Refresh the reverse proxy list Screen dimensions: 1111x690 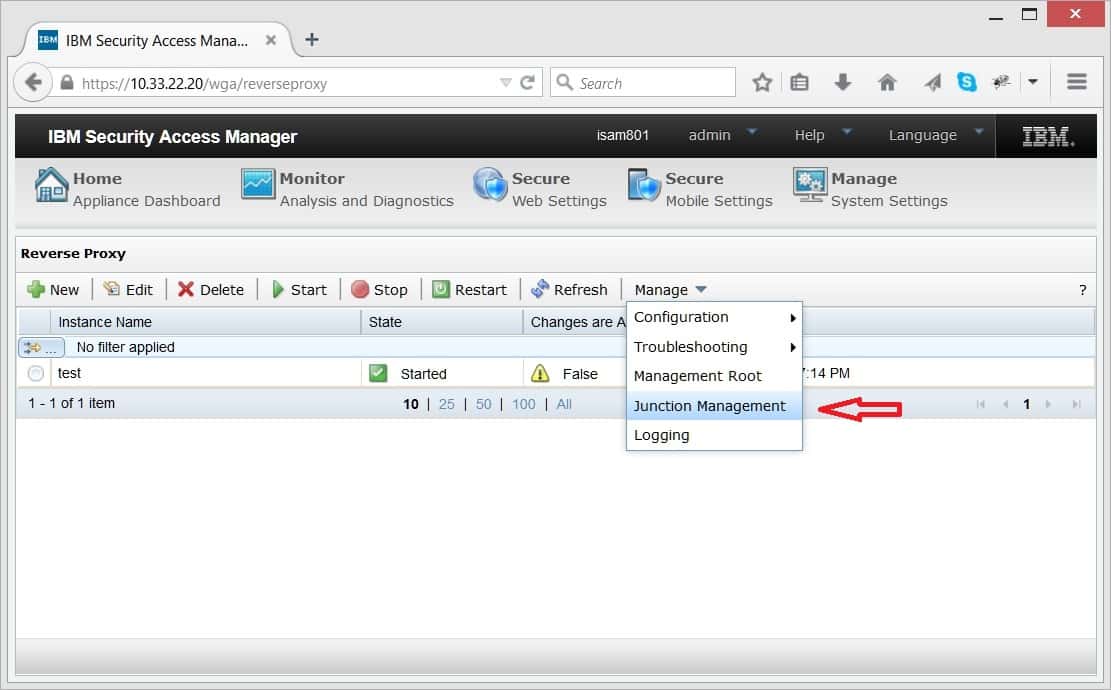click(x=570, y=289)
